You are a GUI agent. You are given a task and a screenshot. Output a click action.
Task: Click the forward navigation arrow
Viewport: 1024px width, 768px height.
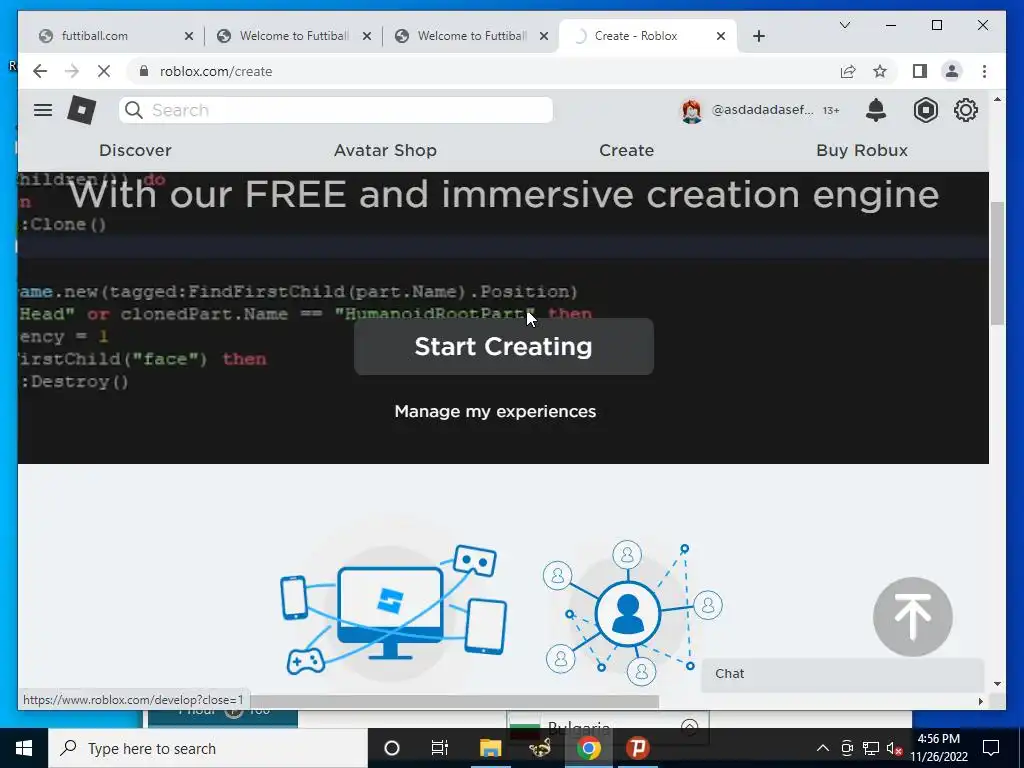72,71
